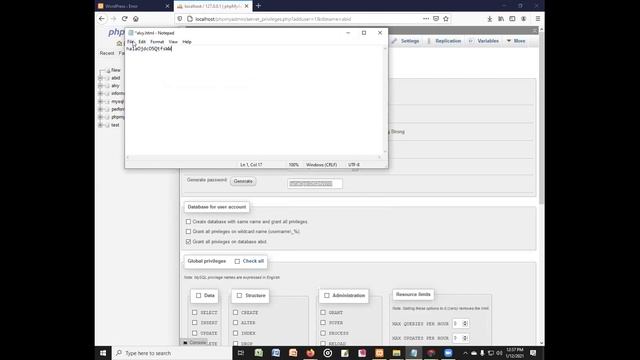640x360 pixels.
Task: Save to Pocket icon in address bar
Action: coord(436,19)
